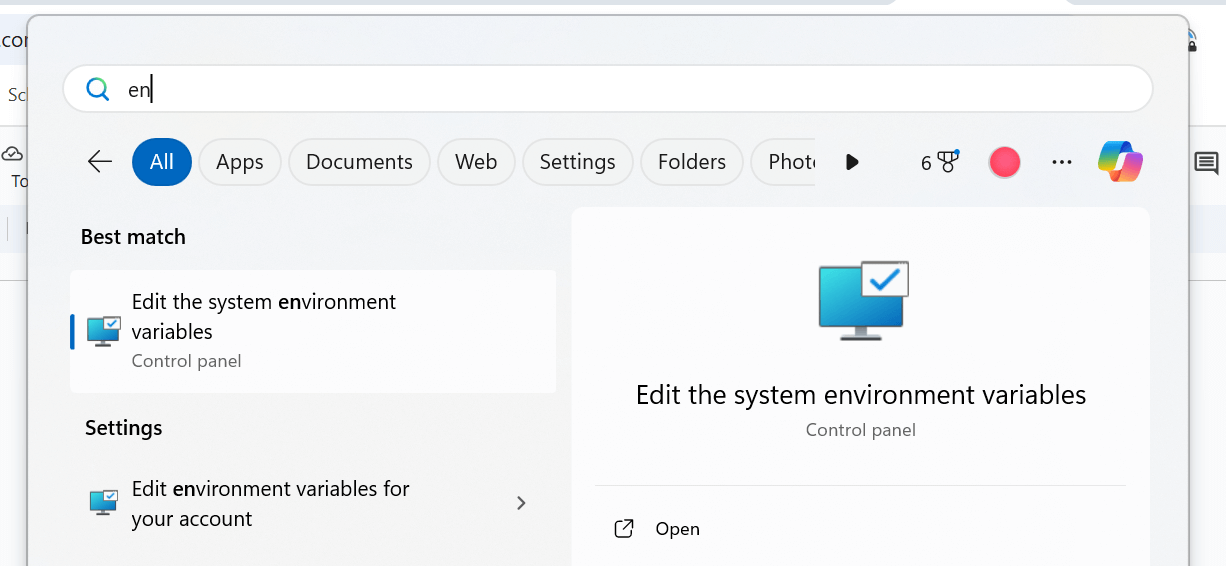Open the rewards points trophy icon
Viewport: 1226px width, 566px height.
(940, 162)
